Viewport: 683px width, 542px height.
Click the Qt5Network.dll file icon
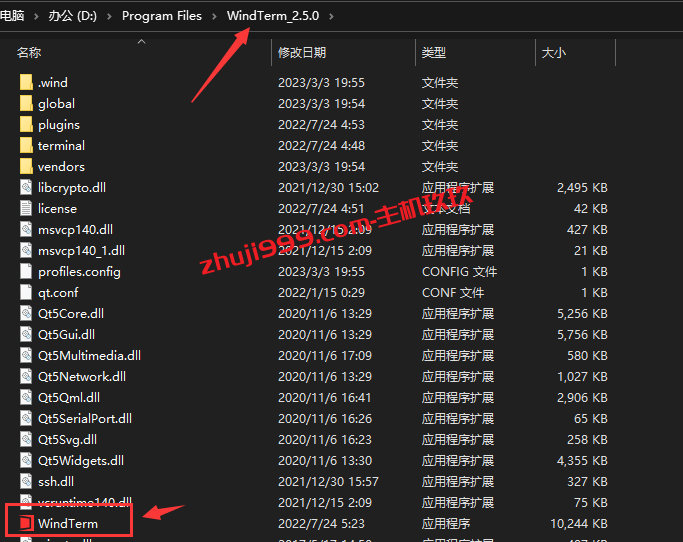[x=26, y=376]
